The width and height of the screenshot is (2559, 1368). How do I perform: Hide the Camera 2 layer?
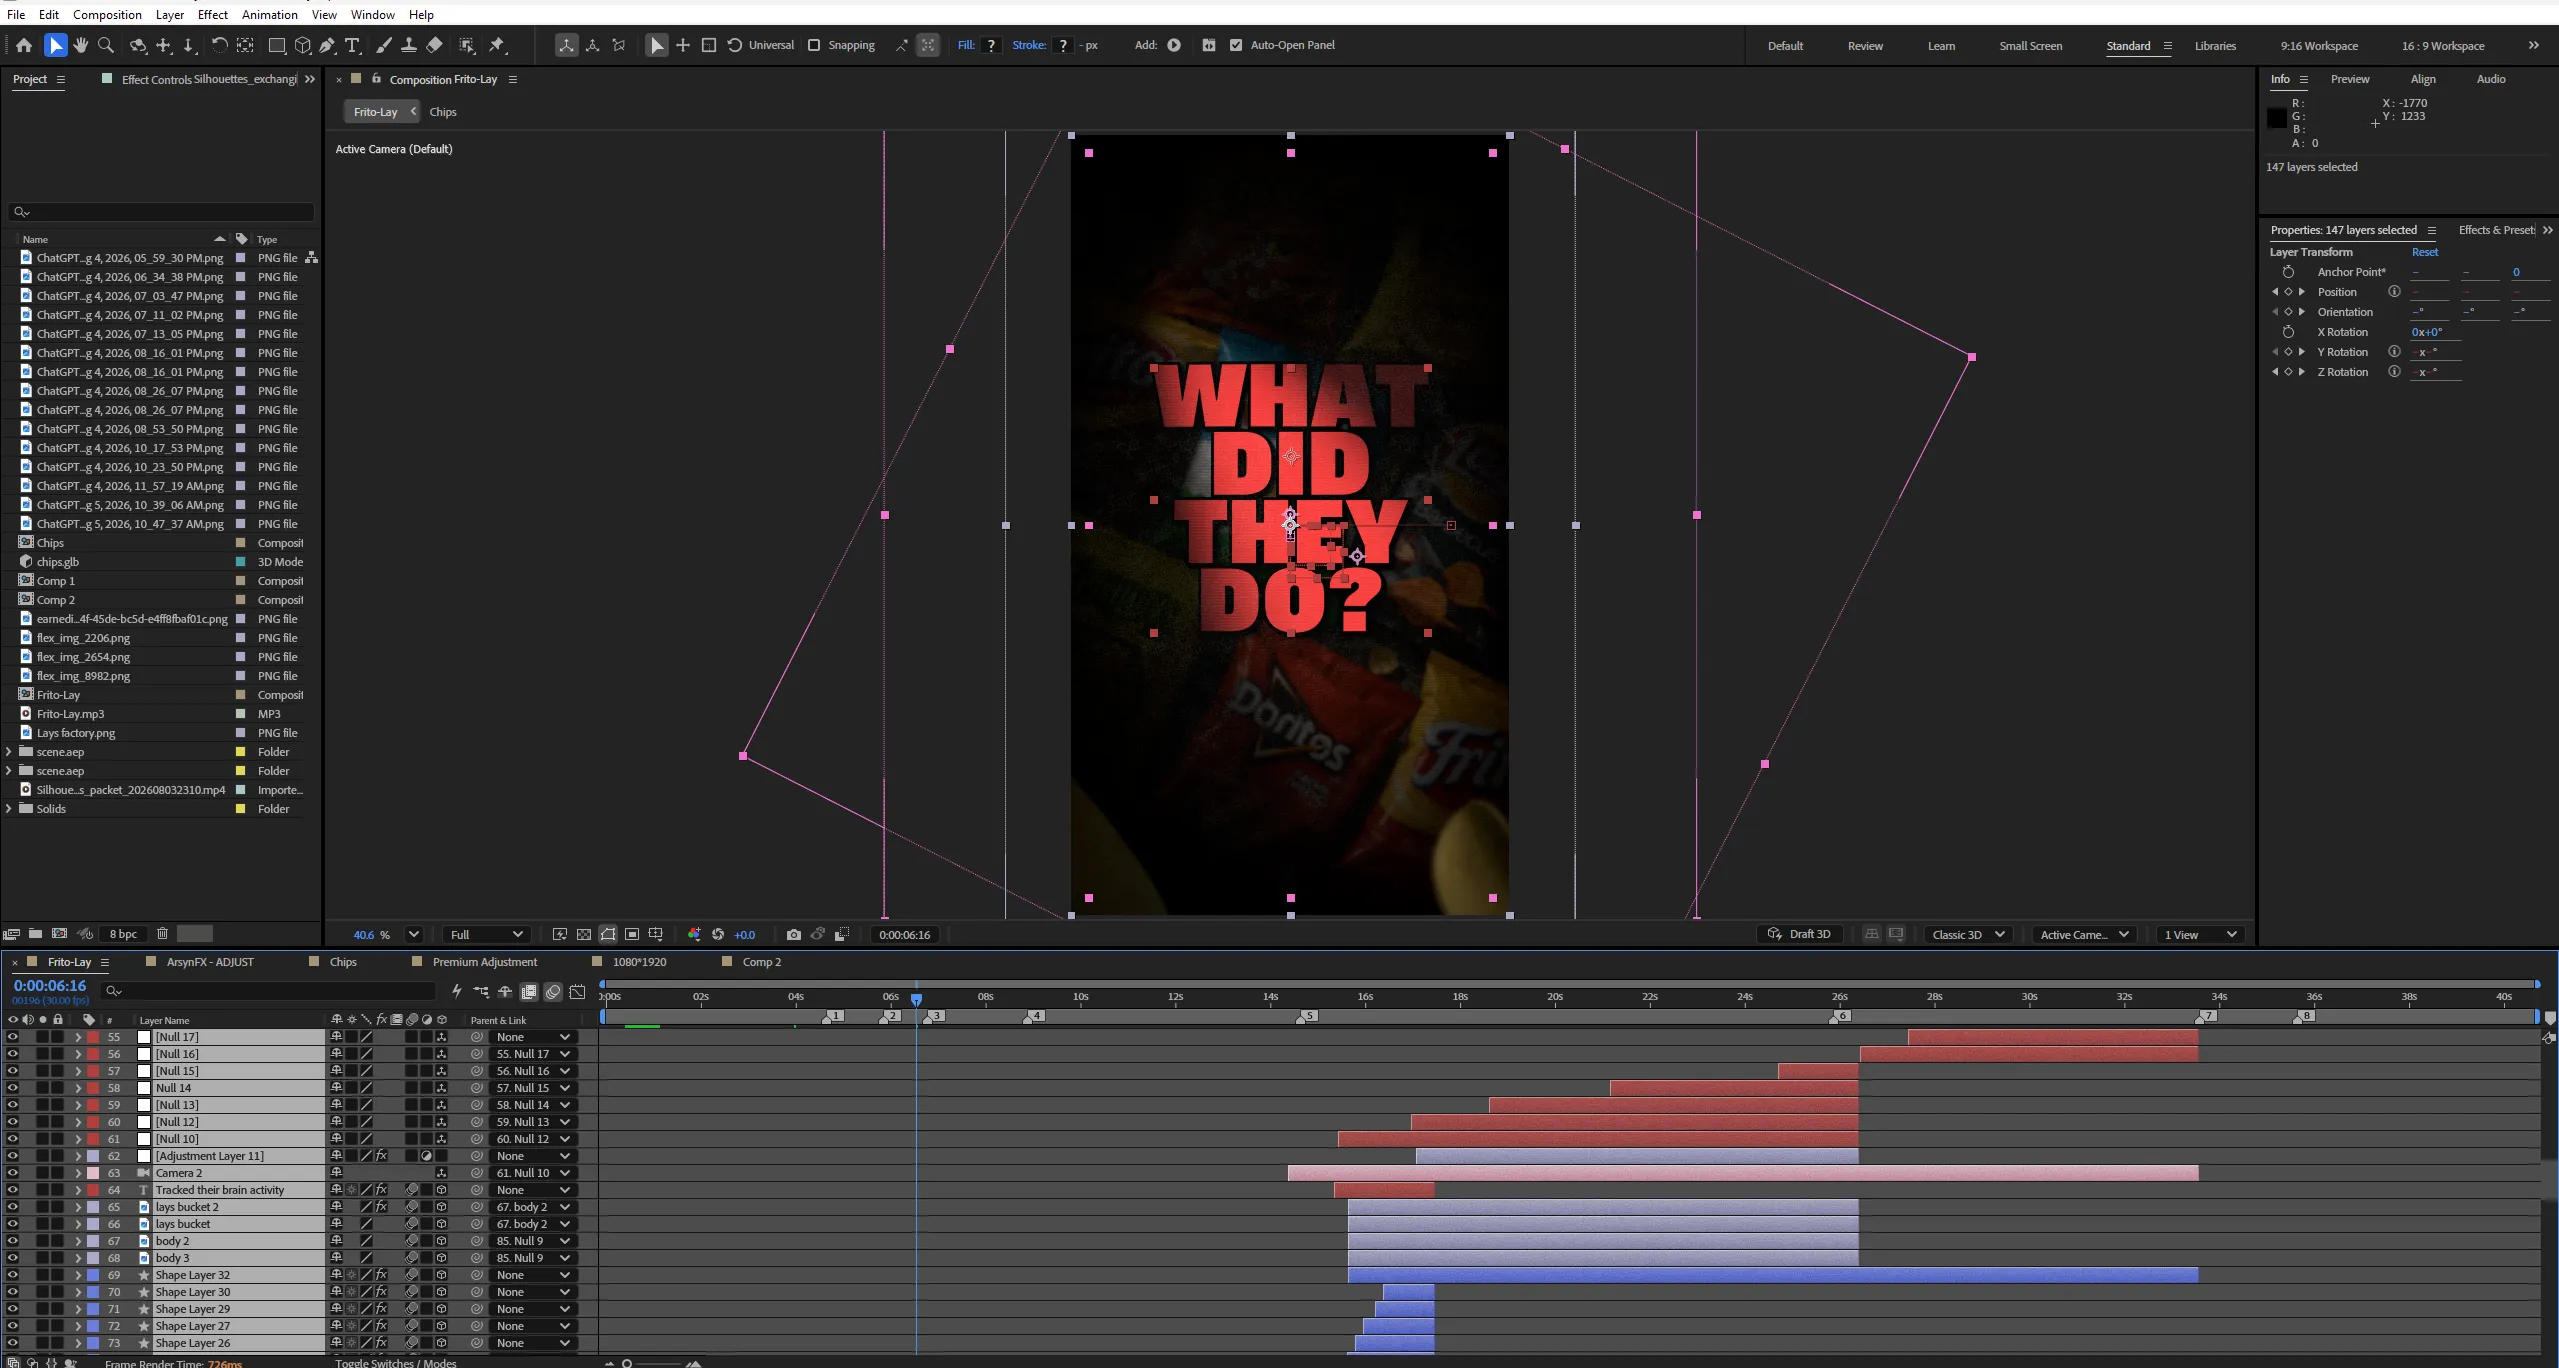point(13,1173)
